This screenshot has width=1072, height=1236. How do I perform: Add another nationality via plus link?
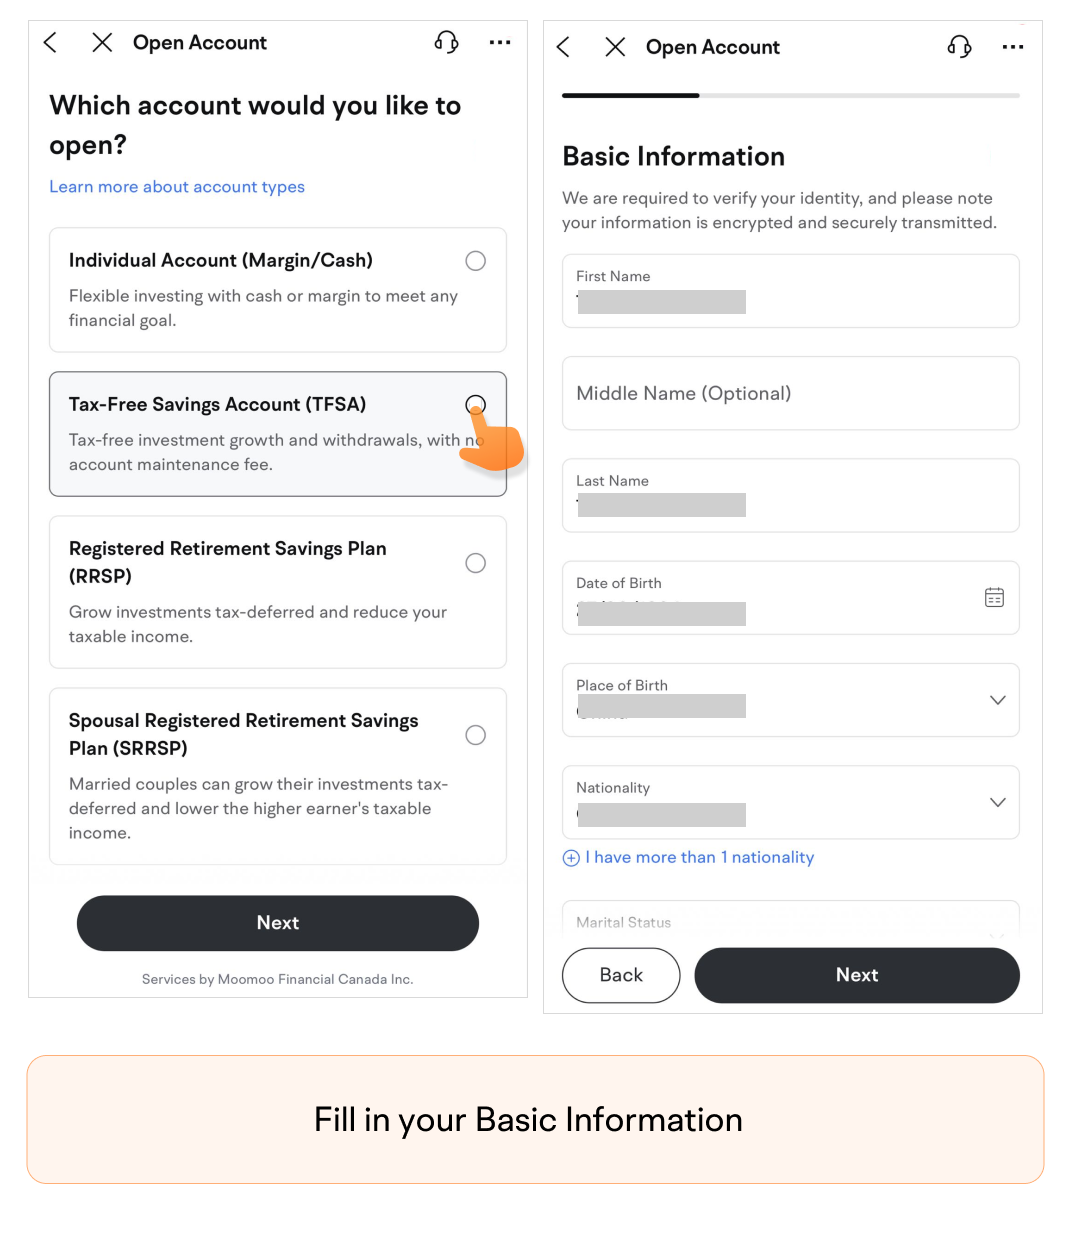pyautogui.click(x=689, y=857)
